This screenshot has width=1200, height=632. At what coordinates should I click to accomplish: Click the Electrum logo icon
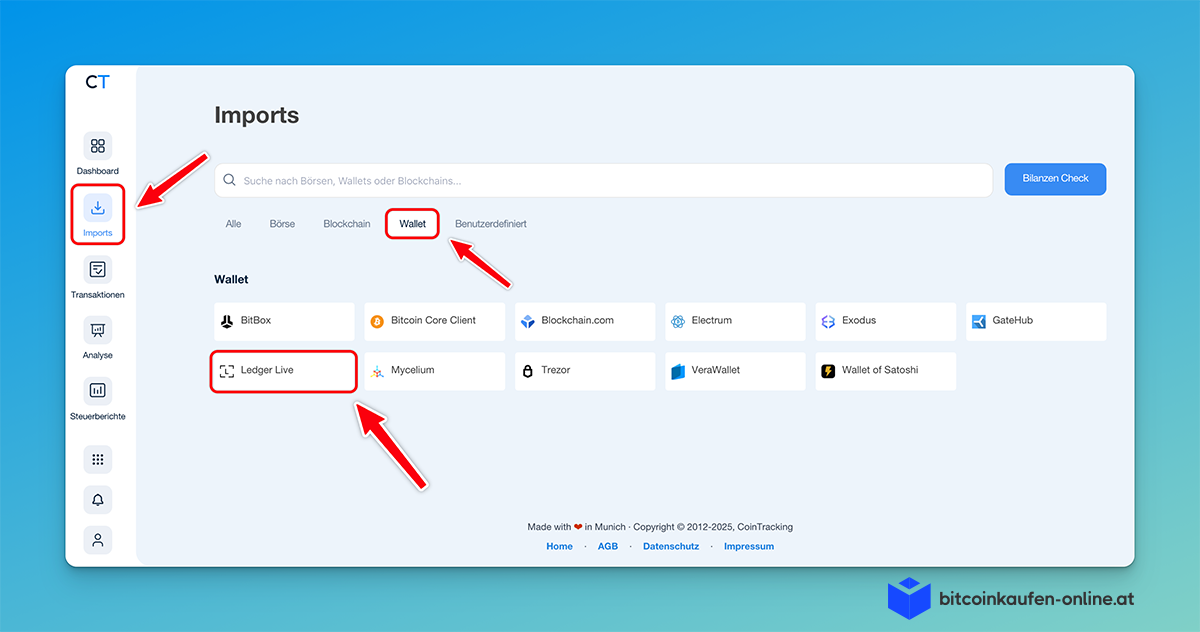pos(678,321)
